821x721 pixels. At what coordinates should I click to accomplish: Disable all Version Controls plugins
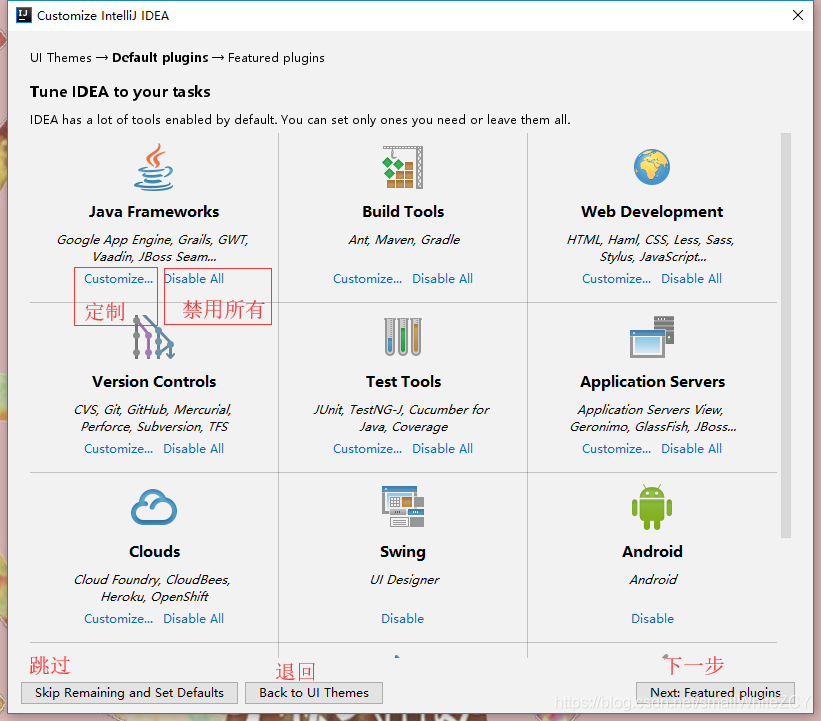click(194, 449)
